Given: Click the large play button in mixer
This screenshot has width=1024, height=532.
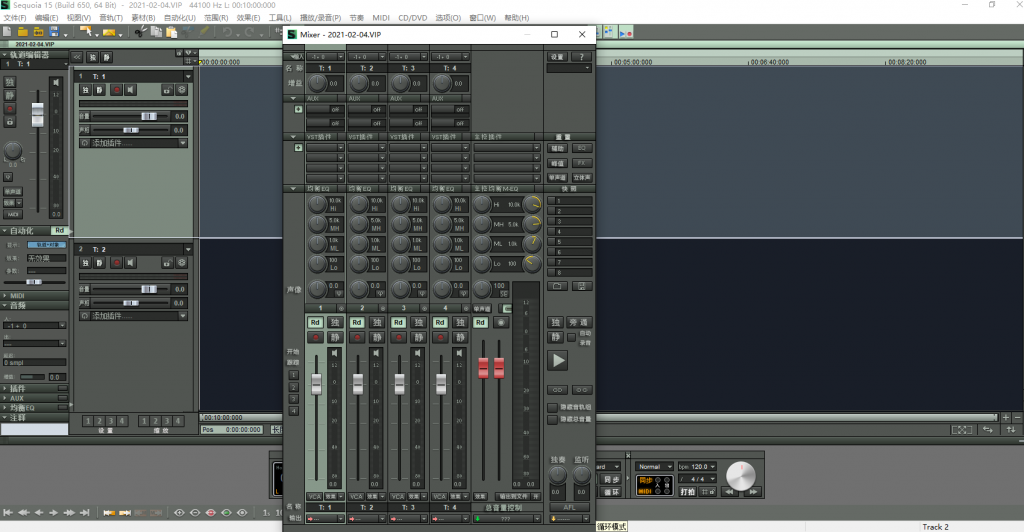Looking at the screenshot, I should (558, 360).
